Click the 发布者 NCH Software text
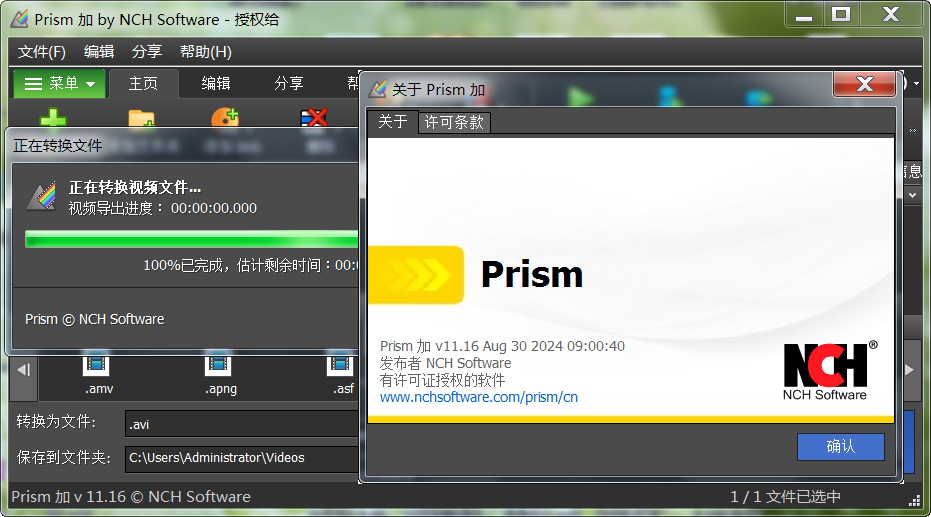 click(x=445, y=363)
